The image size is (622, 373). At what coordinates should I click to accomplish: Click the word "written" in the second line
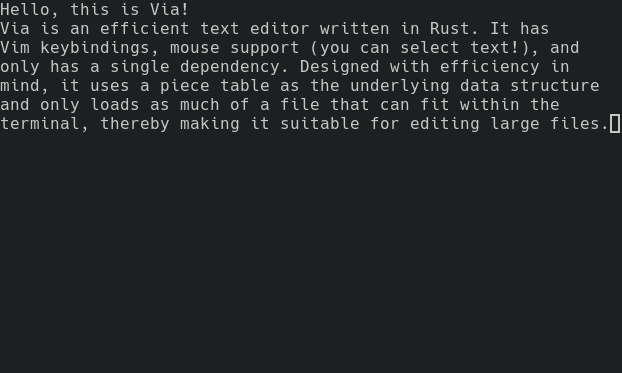coord(355,29)
